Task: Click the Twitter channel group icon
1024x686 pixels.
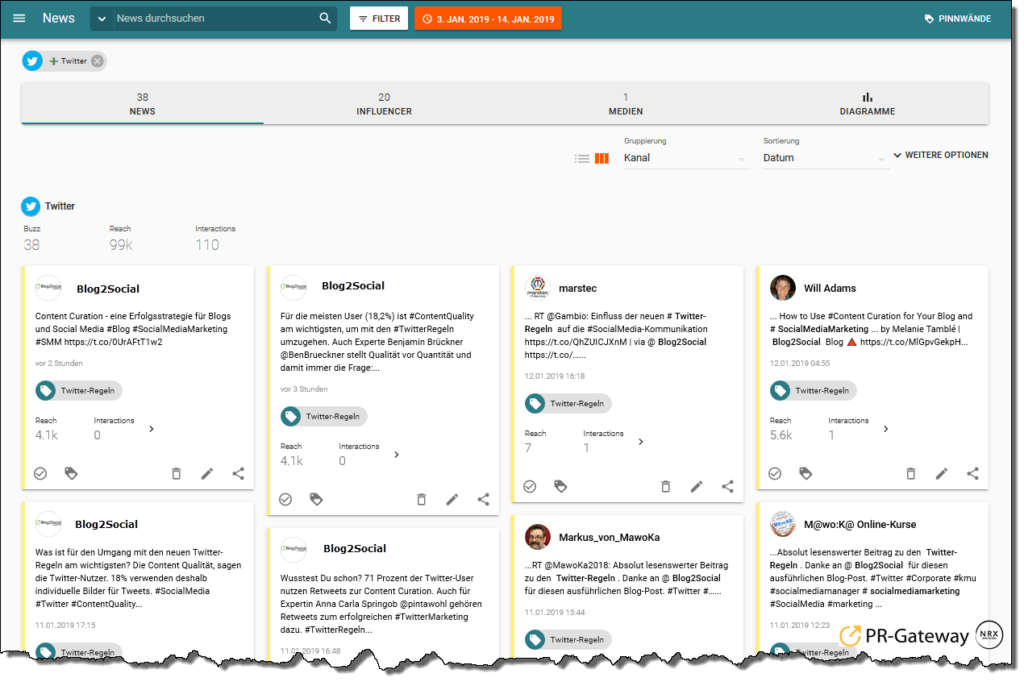Action: point(31,206)
